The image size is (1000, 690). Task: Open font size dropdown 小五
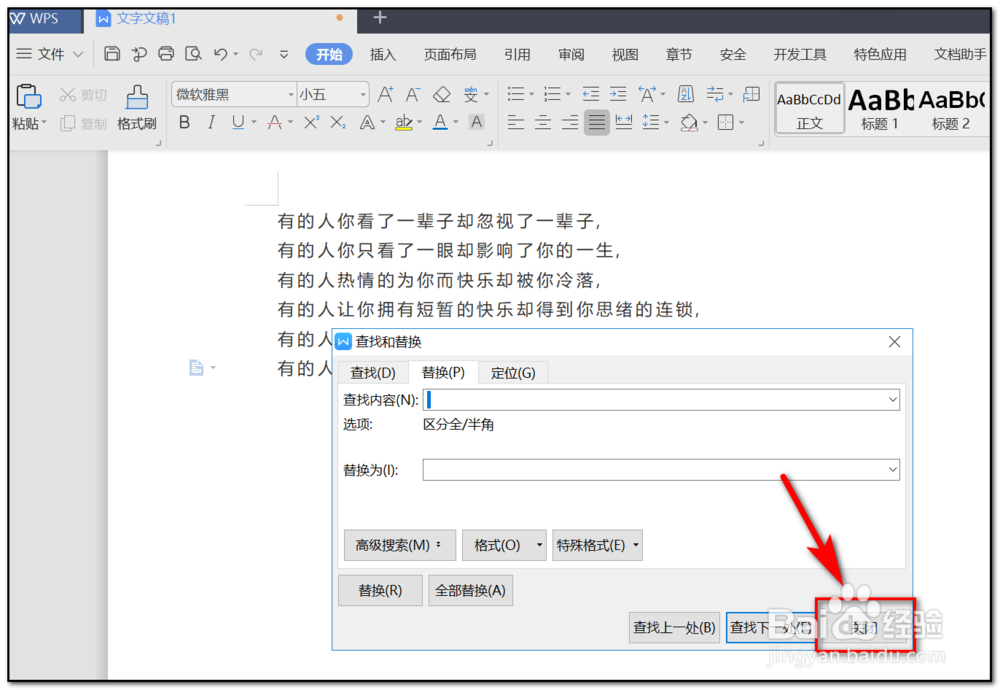363,95
